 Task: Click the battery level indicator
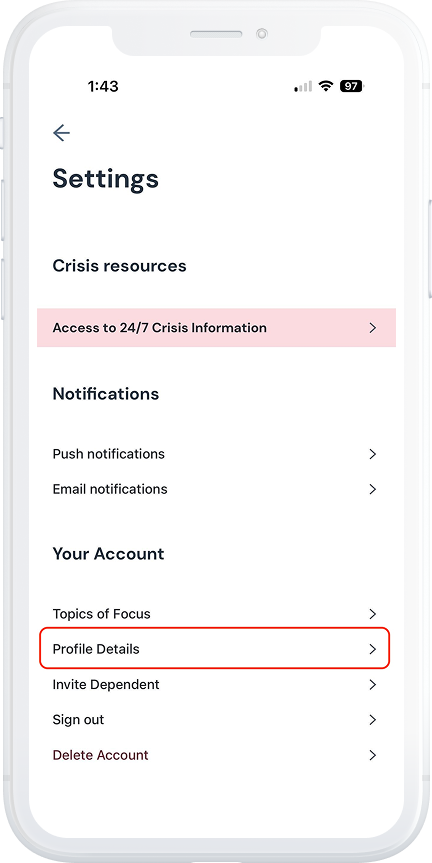click(352, 86)
